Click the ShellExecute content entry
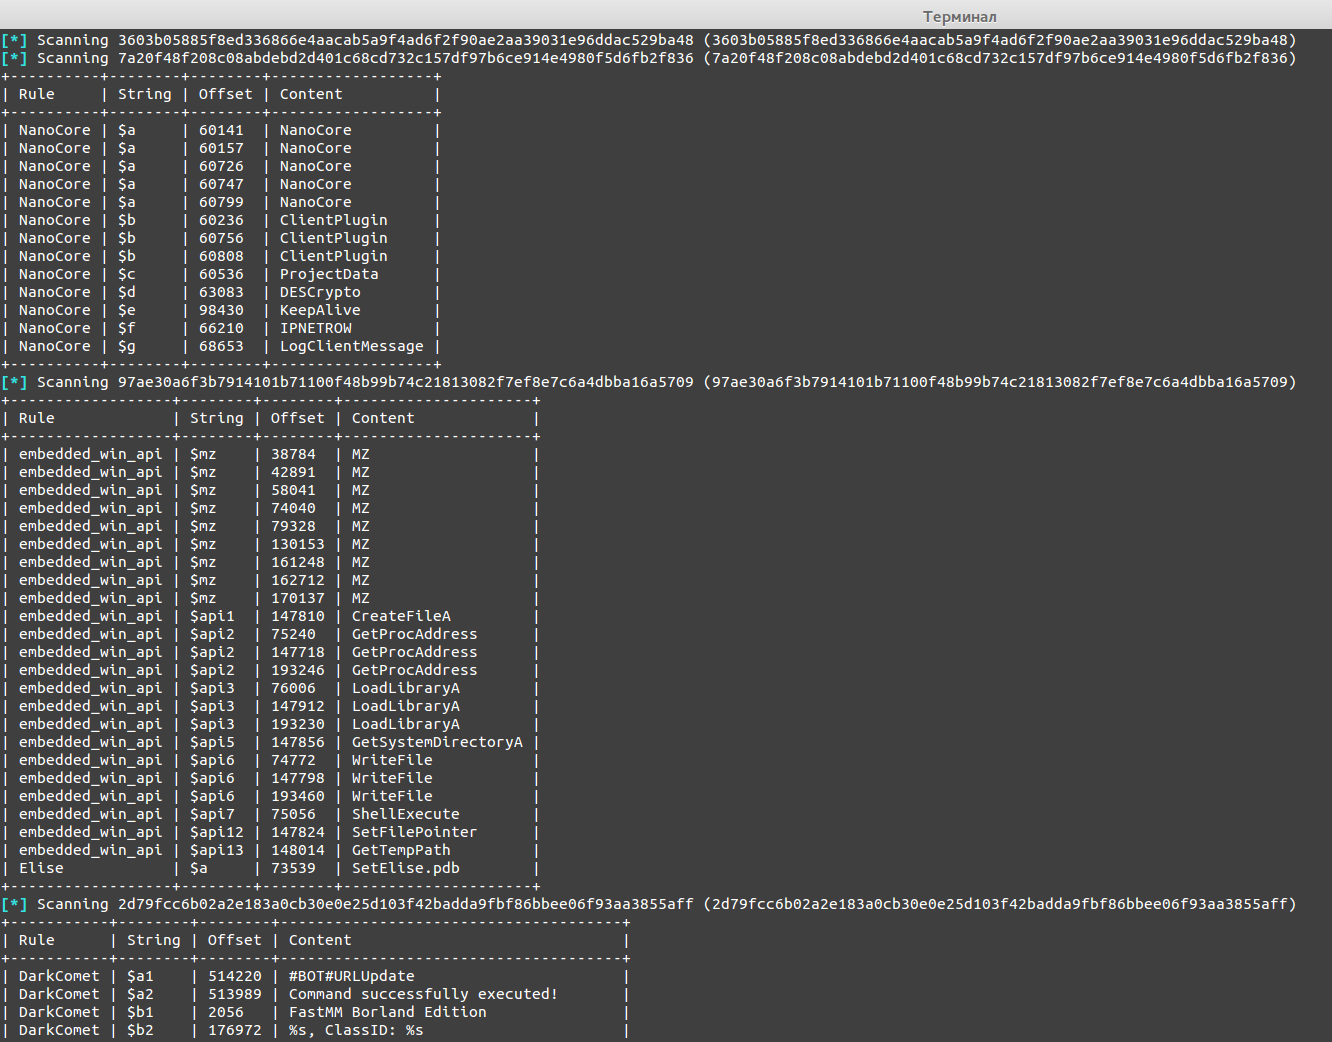 [x=406, y=814]
